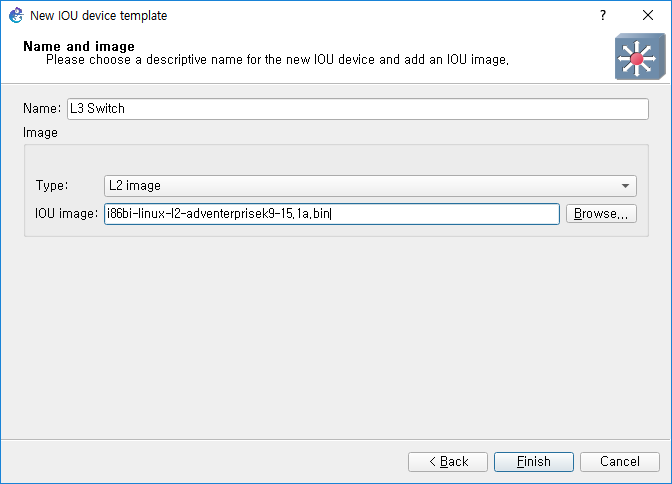
Task: Finish creating the IOU device template
Action: click(x=534, y=462)
